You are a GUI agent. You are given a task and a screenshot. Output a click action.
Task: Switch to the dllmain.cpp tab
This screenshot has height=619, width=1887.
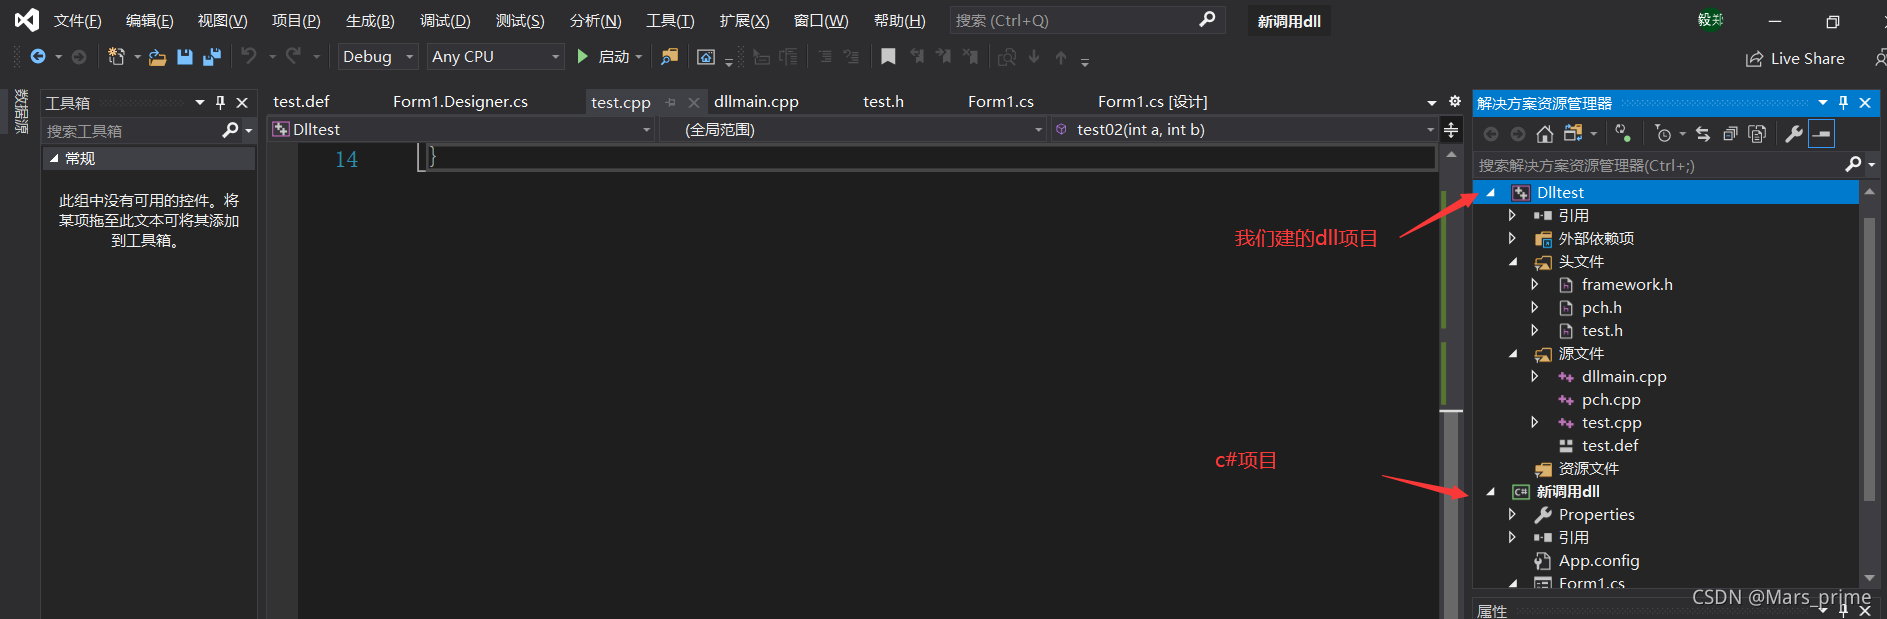tap(756, 102)
